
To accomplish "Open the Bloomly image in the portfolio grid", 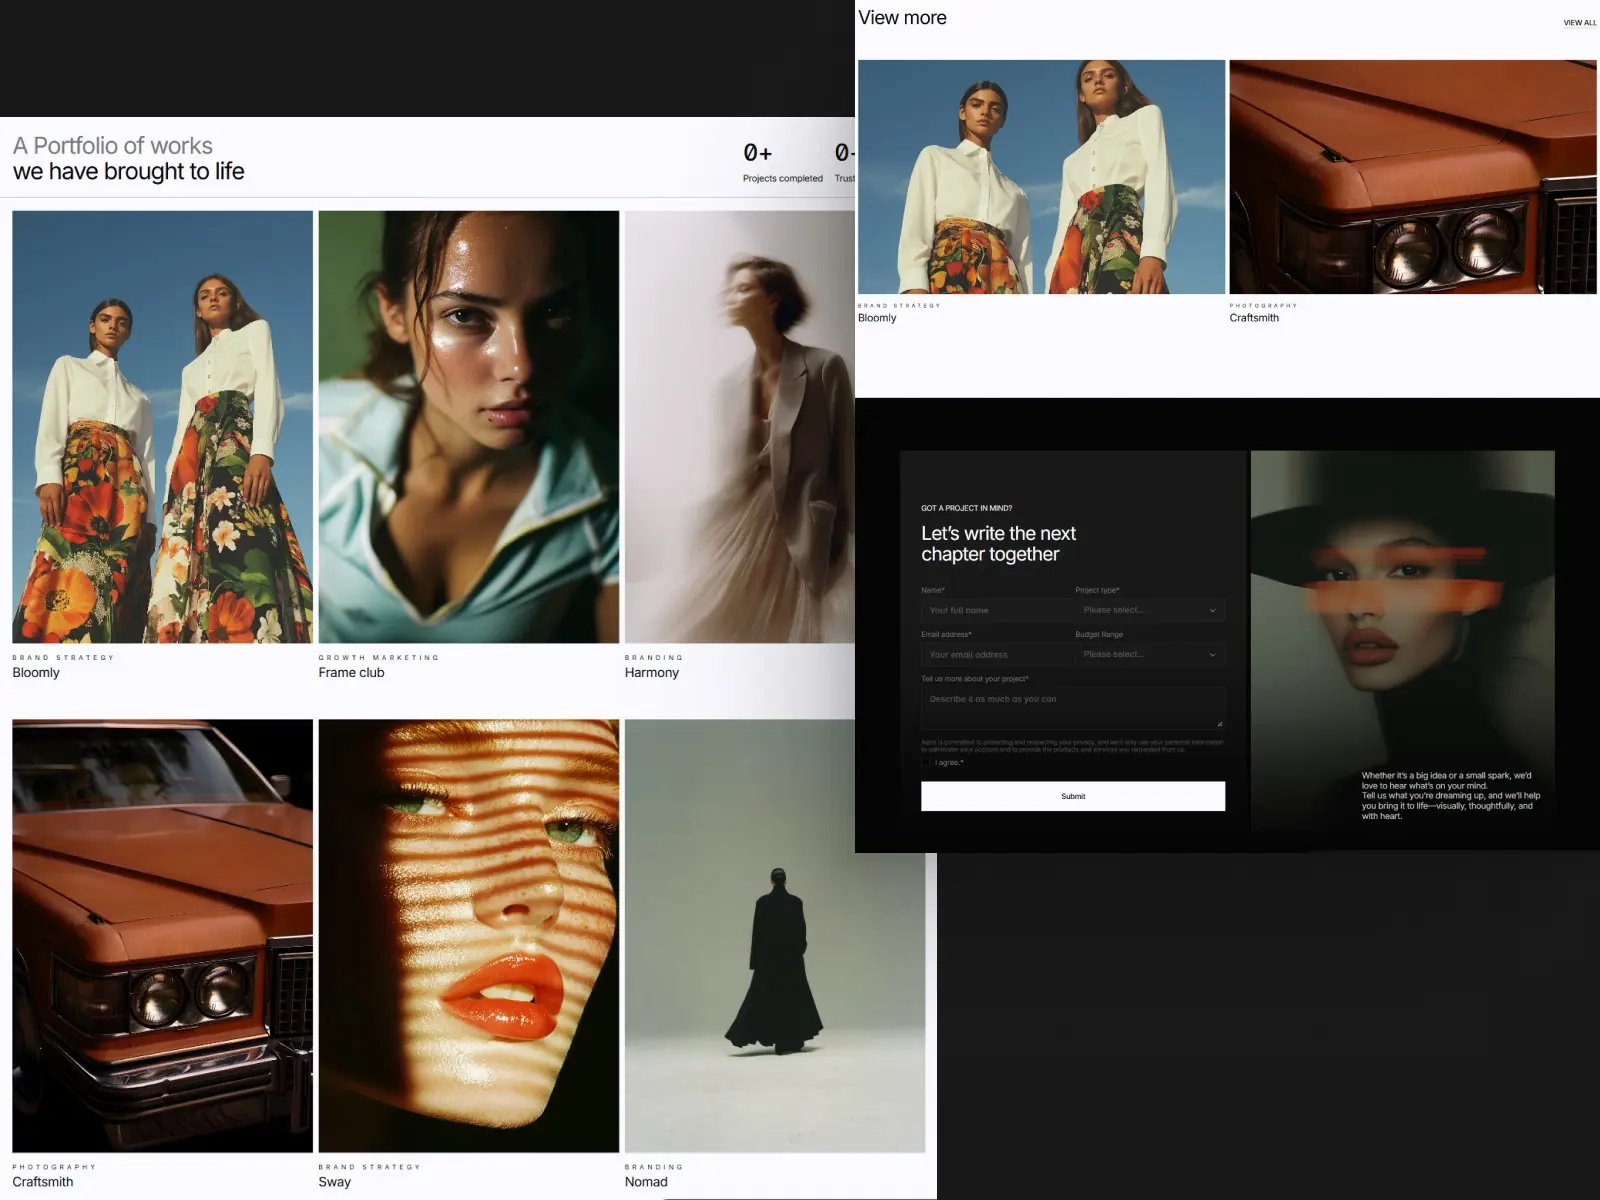I will [x=162, y=427].
